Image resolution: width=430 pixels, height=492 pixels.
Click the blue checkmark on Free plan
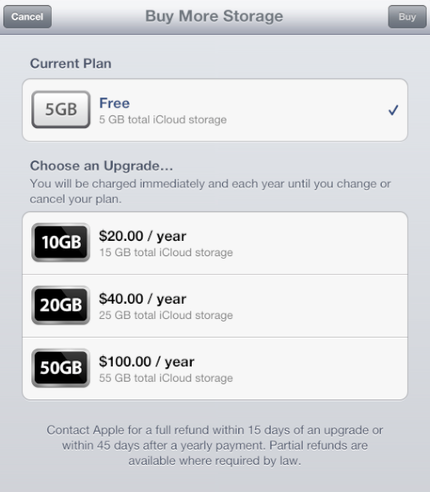pos(393,110)
